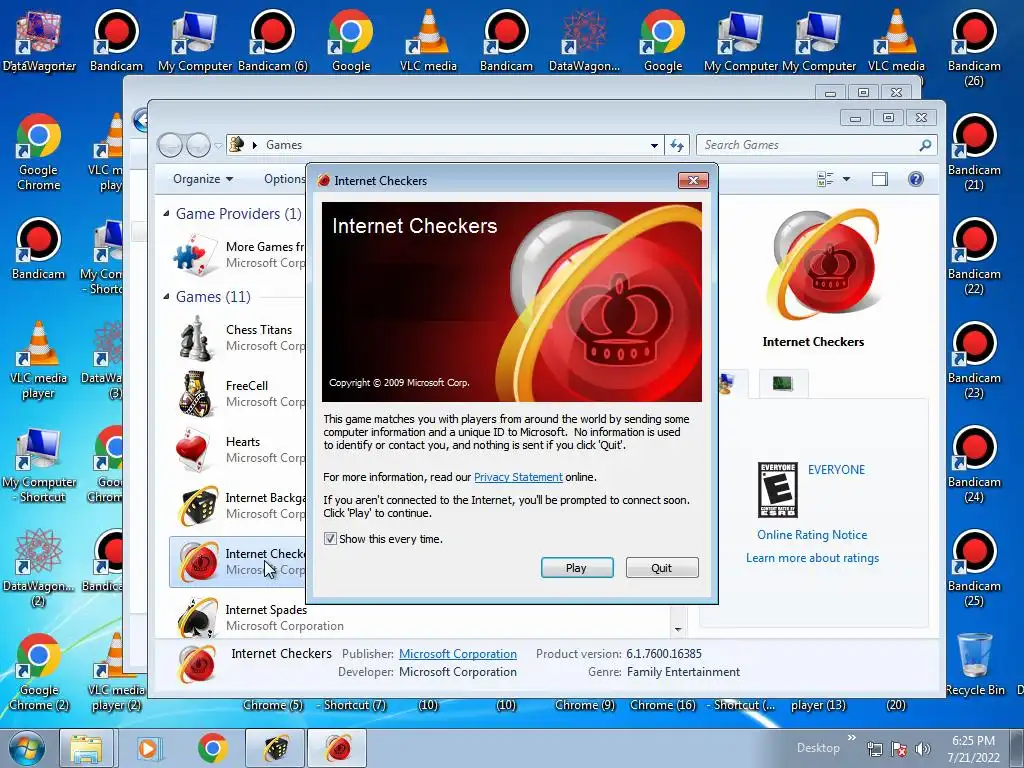This screenshot has width=1024, height=768.
Task: Click the taskbar clock showing 6:25 PM
Action: [973, 749]
